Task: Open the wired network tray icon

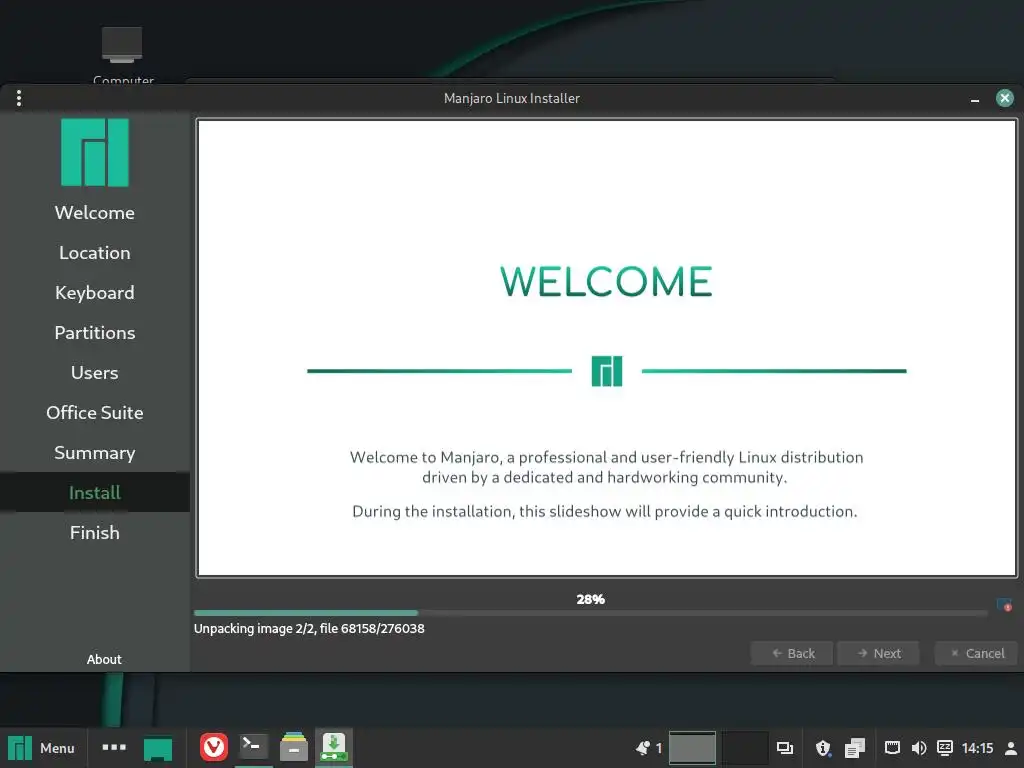Action: pos(892,748)
